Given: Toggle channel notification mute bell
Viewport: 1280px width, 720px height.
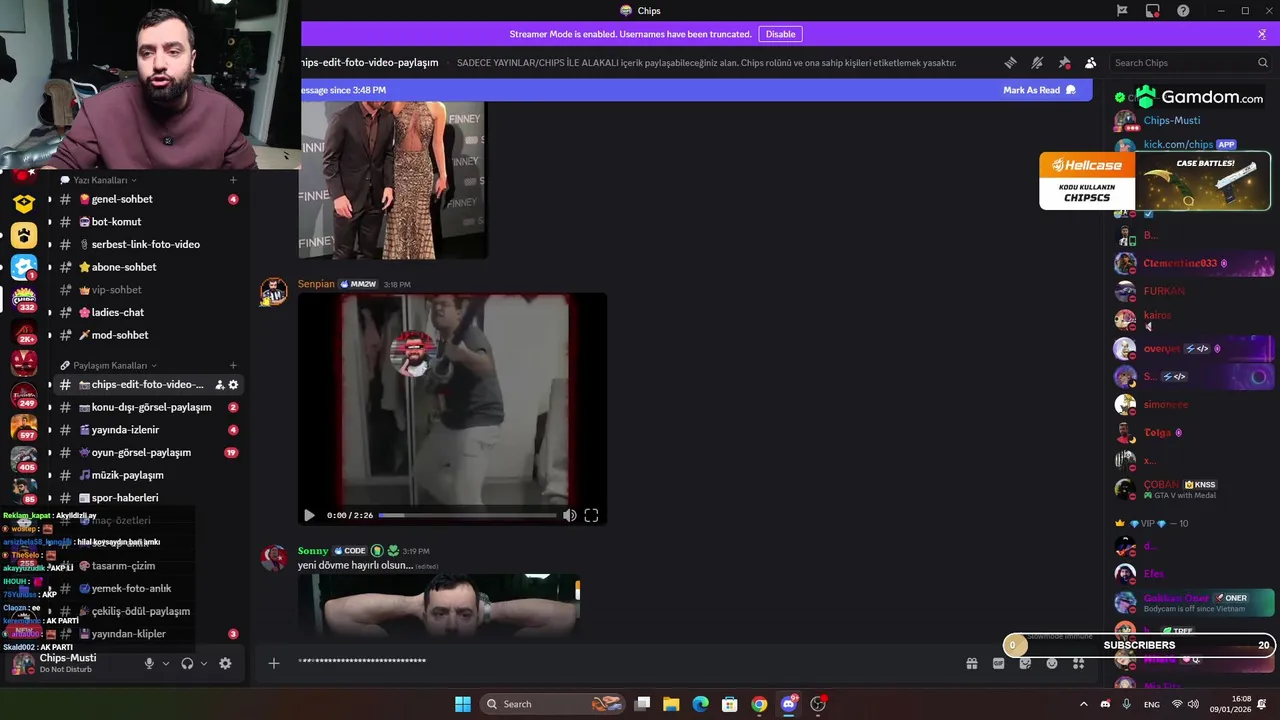Looking at the screenshot, I should tap(1038, 62).
